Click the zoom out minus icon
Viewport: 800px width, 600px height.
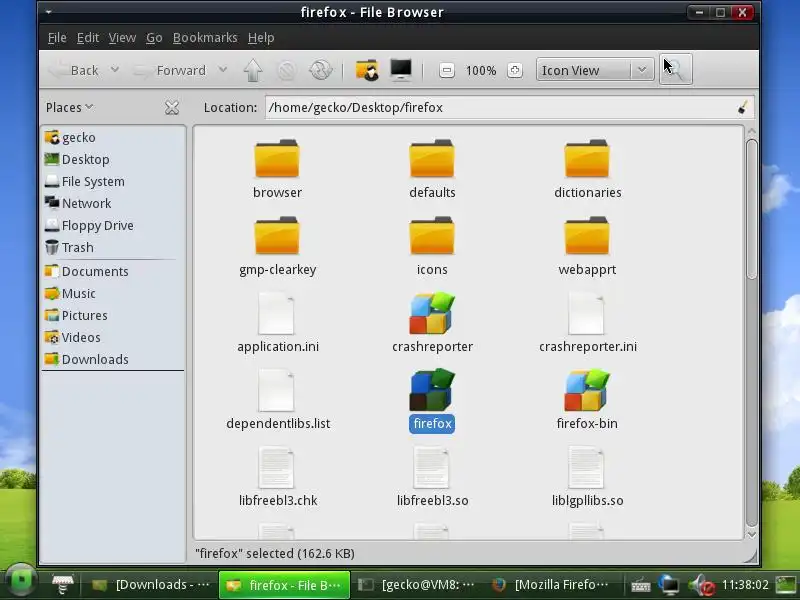[446, 70]
